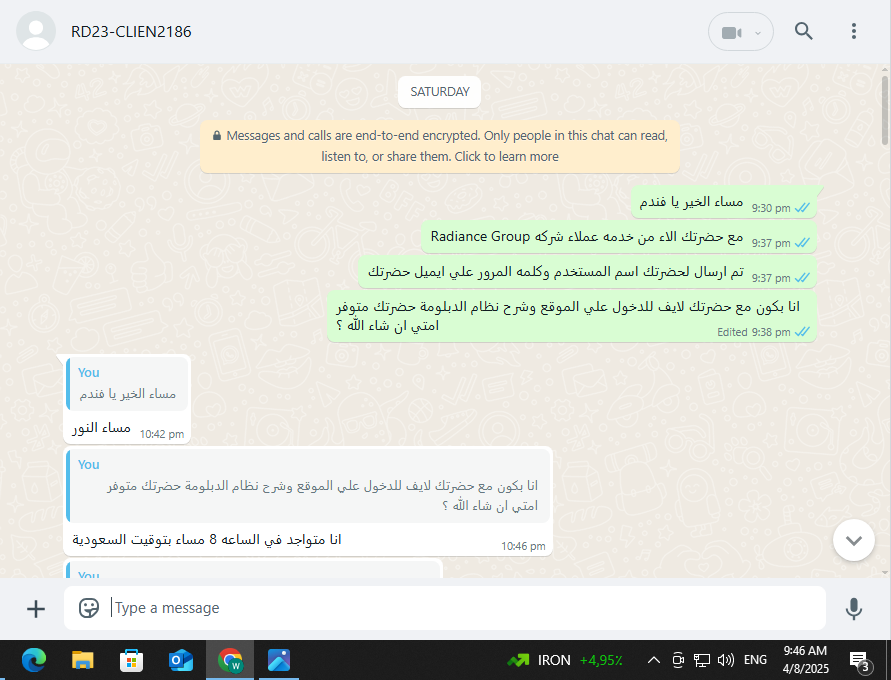Open Outlook from the taskbar
891x680 pixels.
(x=181, y=660)
